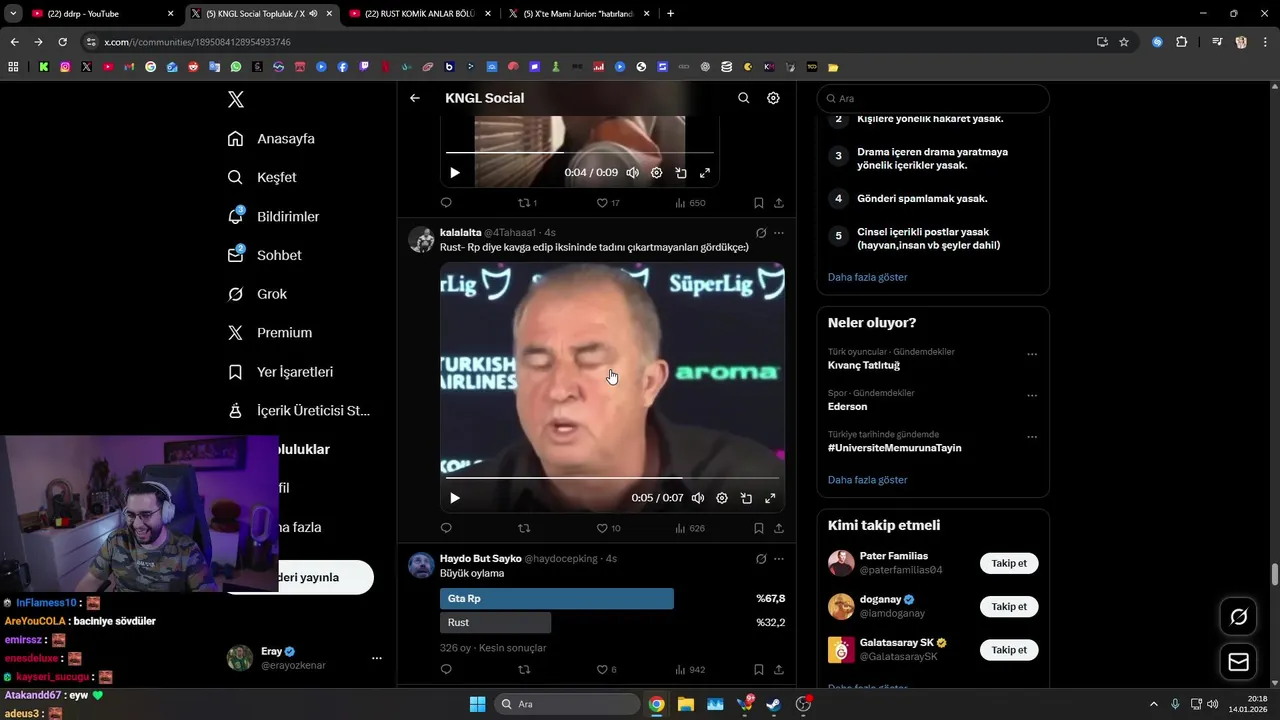
Task: Show more trends under Neler oluyor
Action: [x=867, y=480]
